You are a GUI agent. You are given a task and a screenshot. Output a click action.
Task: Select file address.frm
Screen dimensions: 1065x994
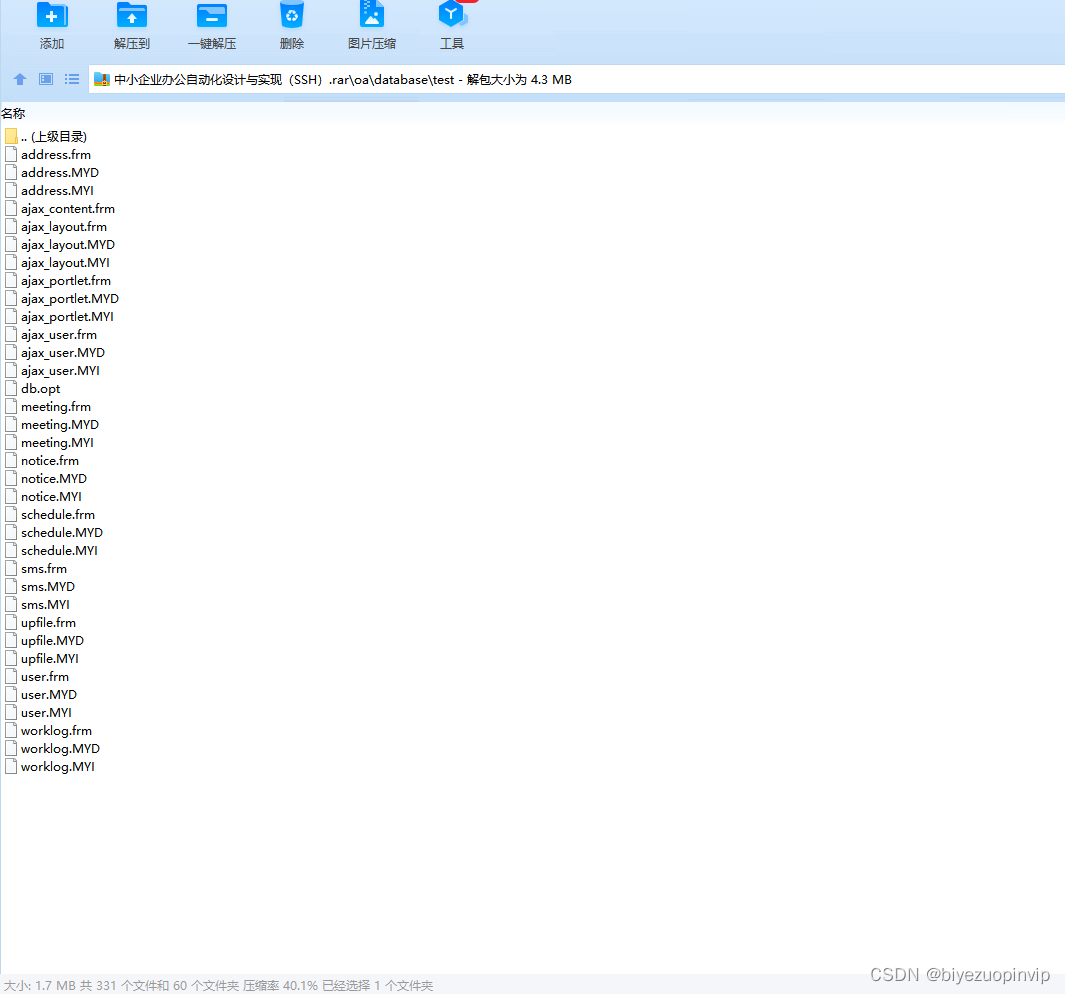[56, 154]
